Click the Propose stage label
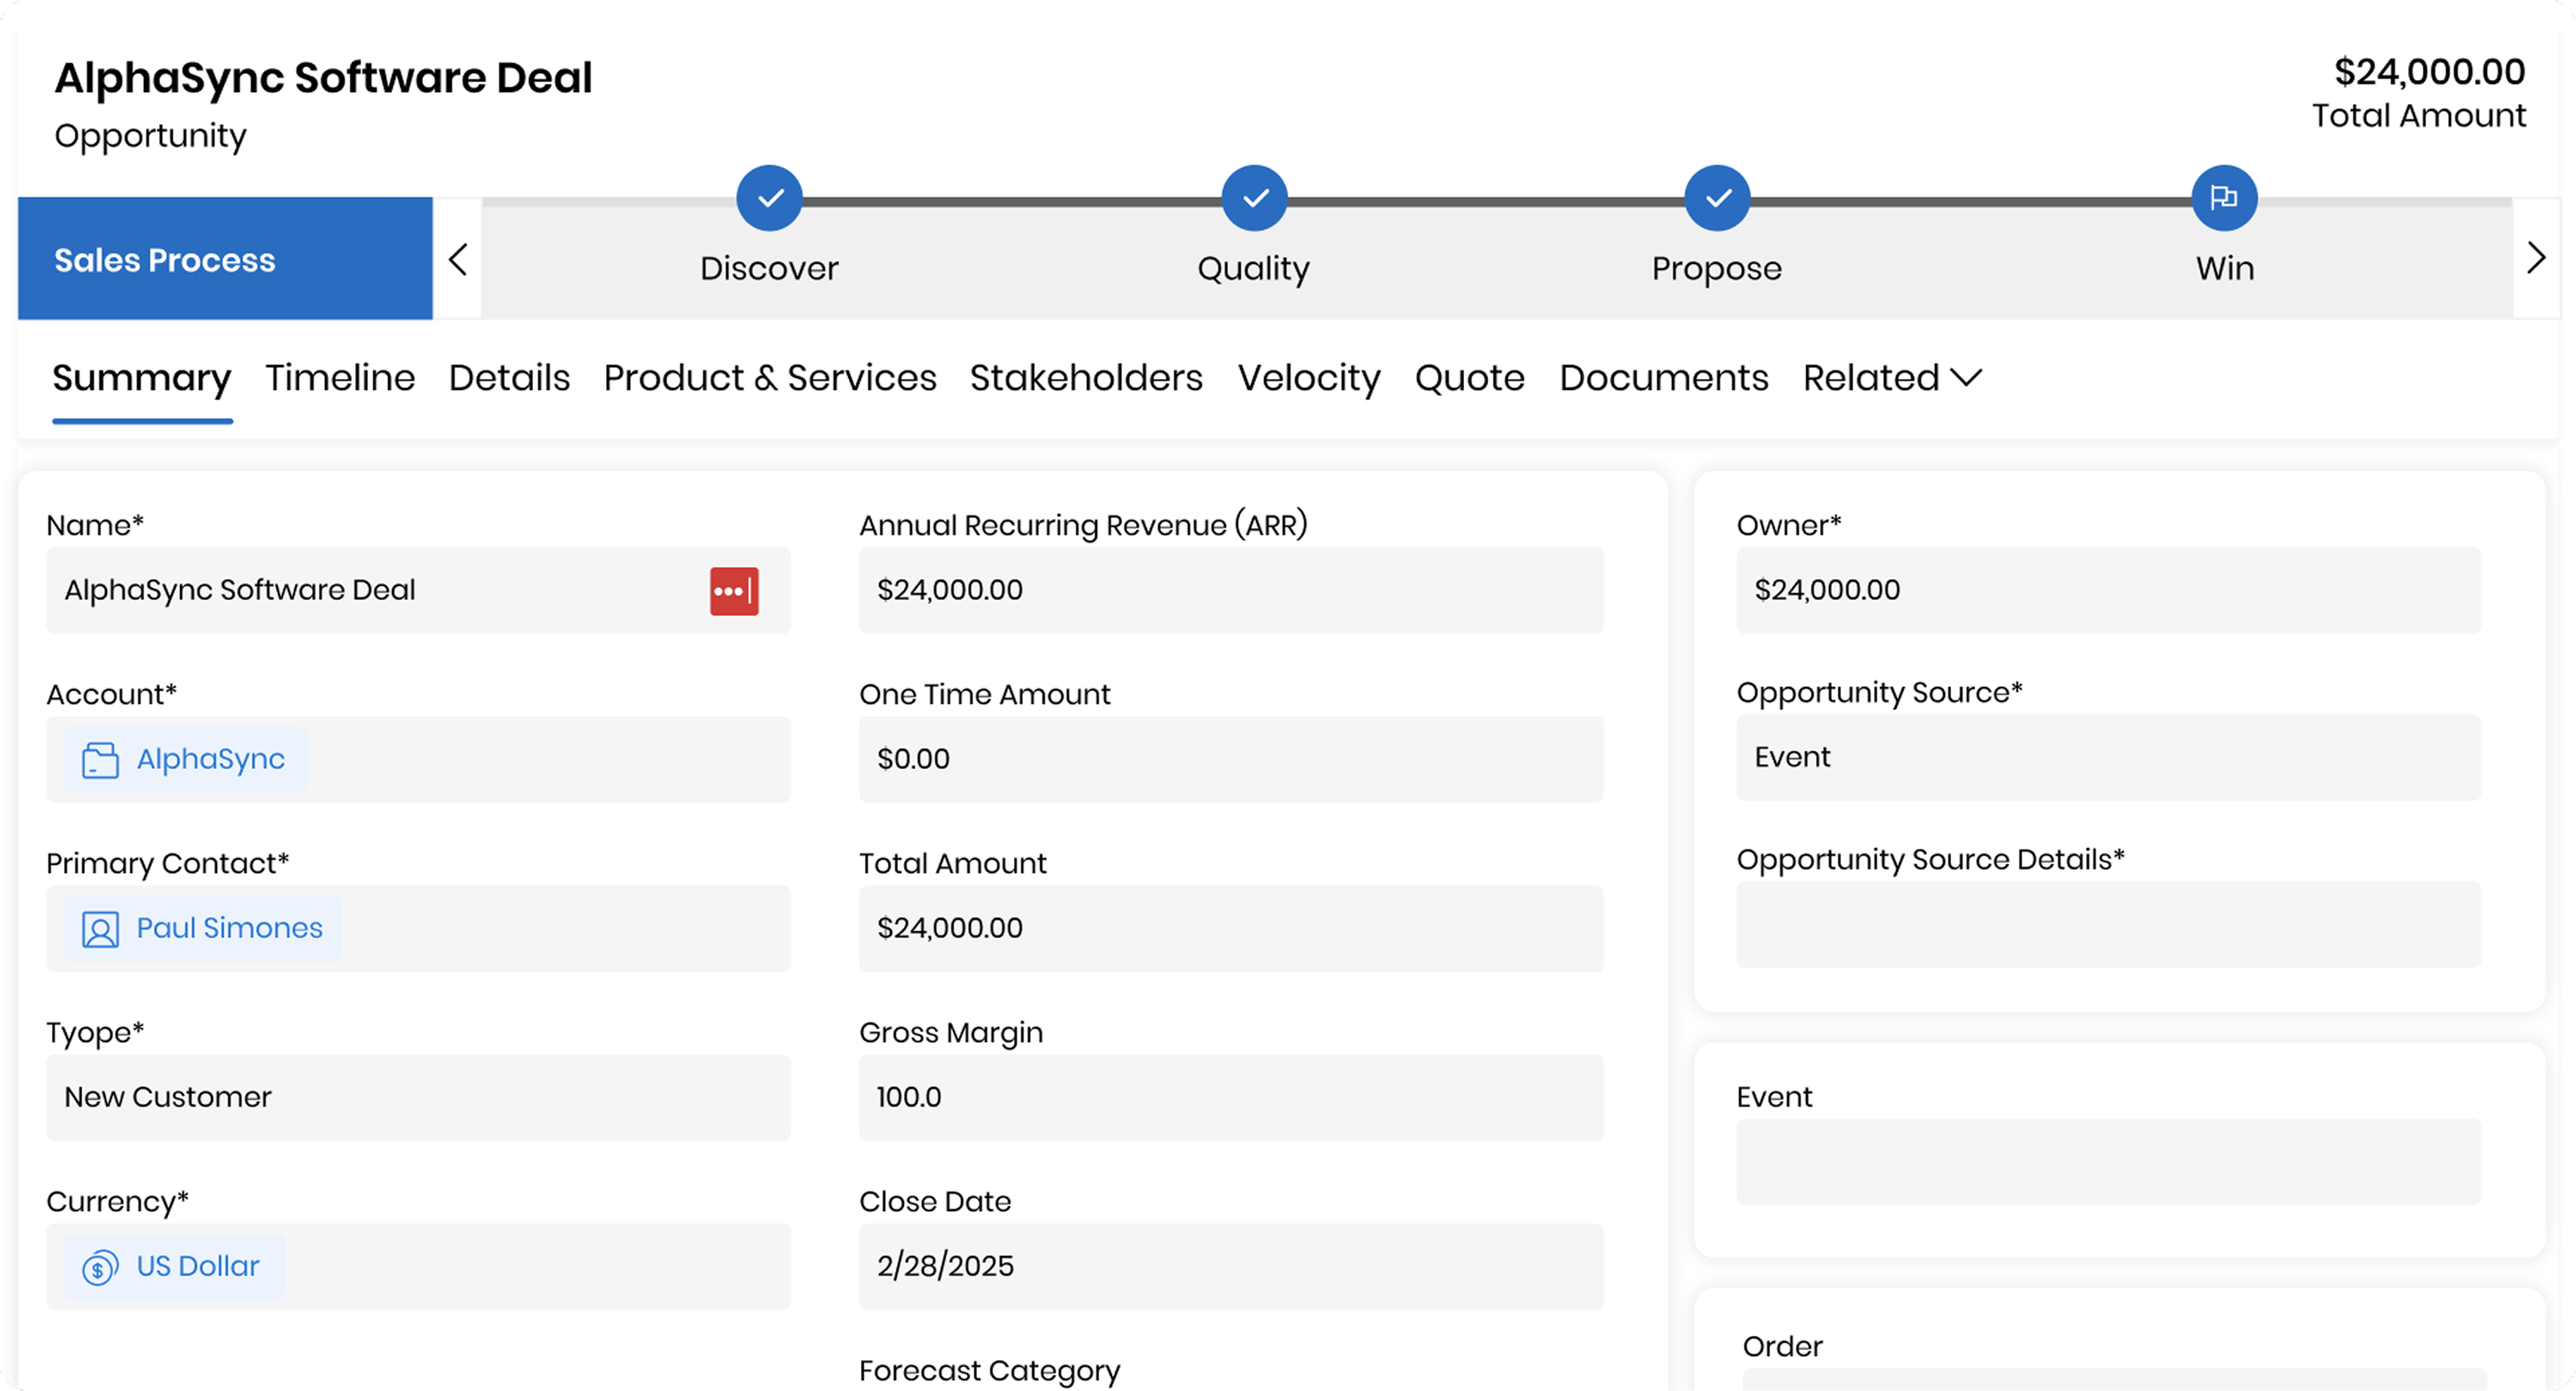The height and width of the screenshot is (1391, 2576). 1717,268
